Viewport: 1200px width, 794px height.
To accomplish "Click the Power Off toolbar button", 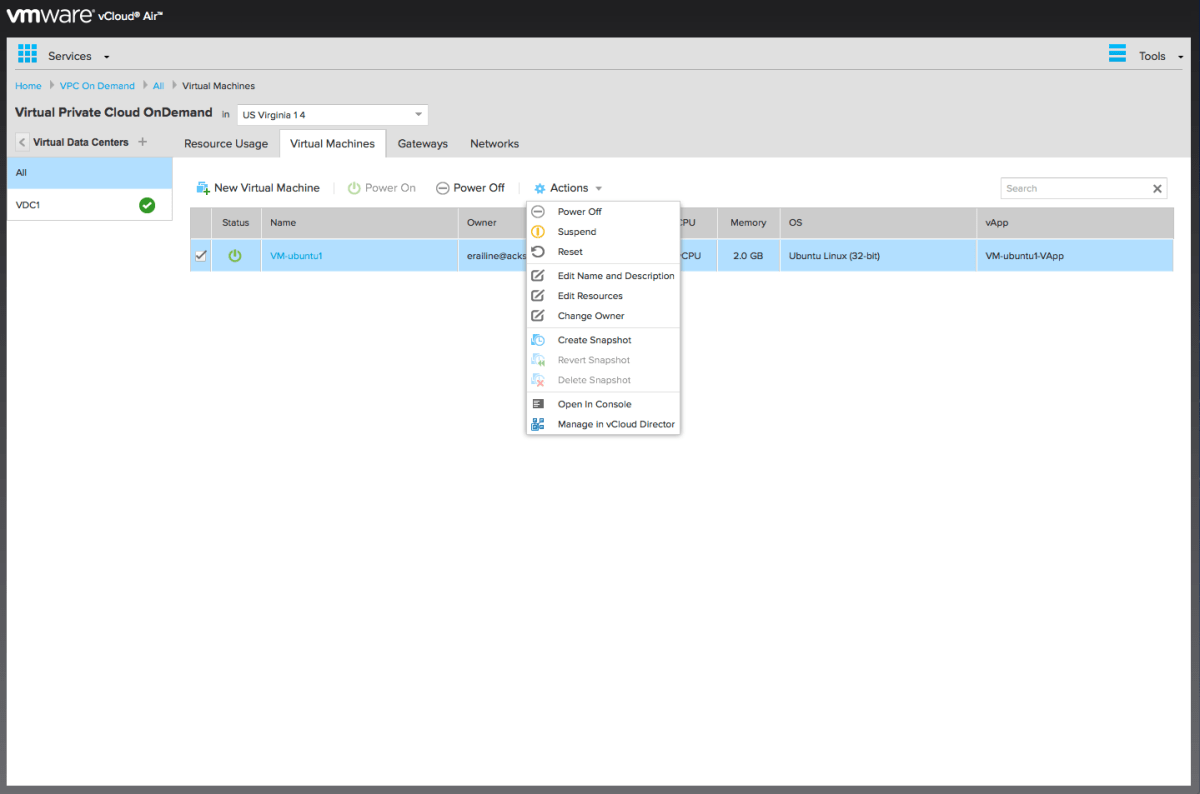I will [470, 188].
